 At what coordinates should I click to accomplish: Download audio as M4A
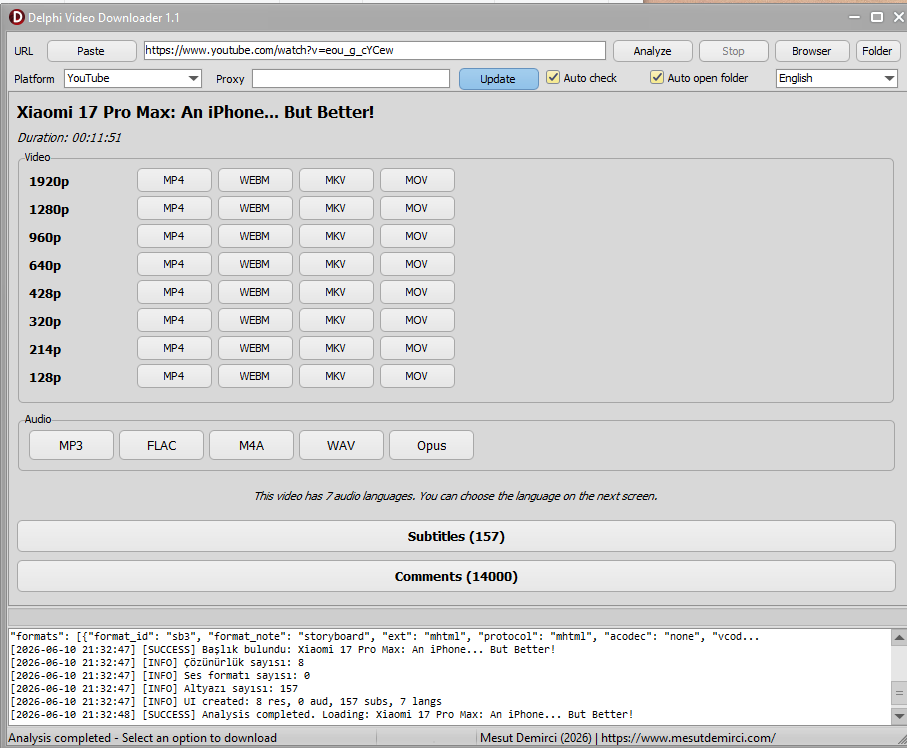(x=252, y=445)
